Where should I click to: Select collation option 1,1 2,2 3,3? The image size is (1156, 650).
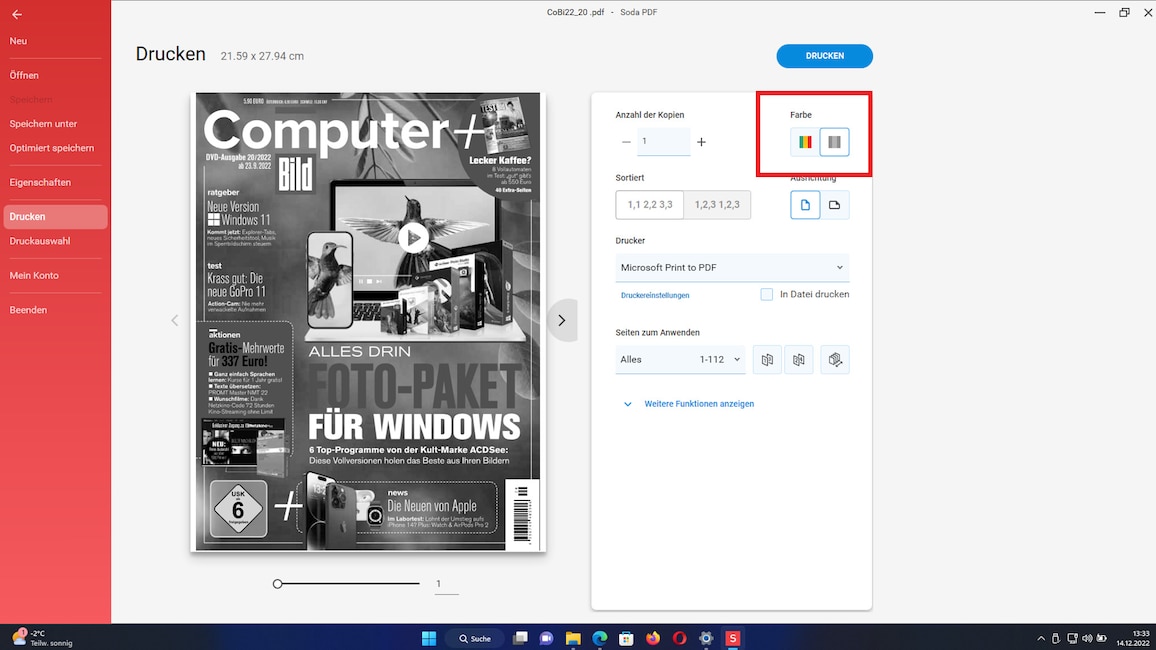(650, 205)
